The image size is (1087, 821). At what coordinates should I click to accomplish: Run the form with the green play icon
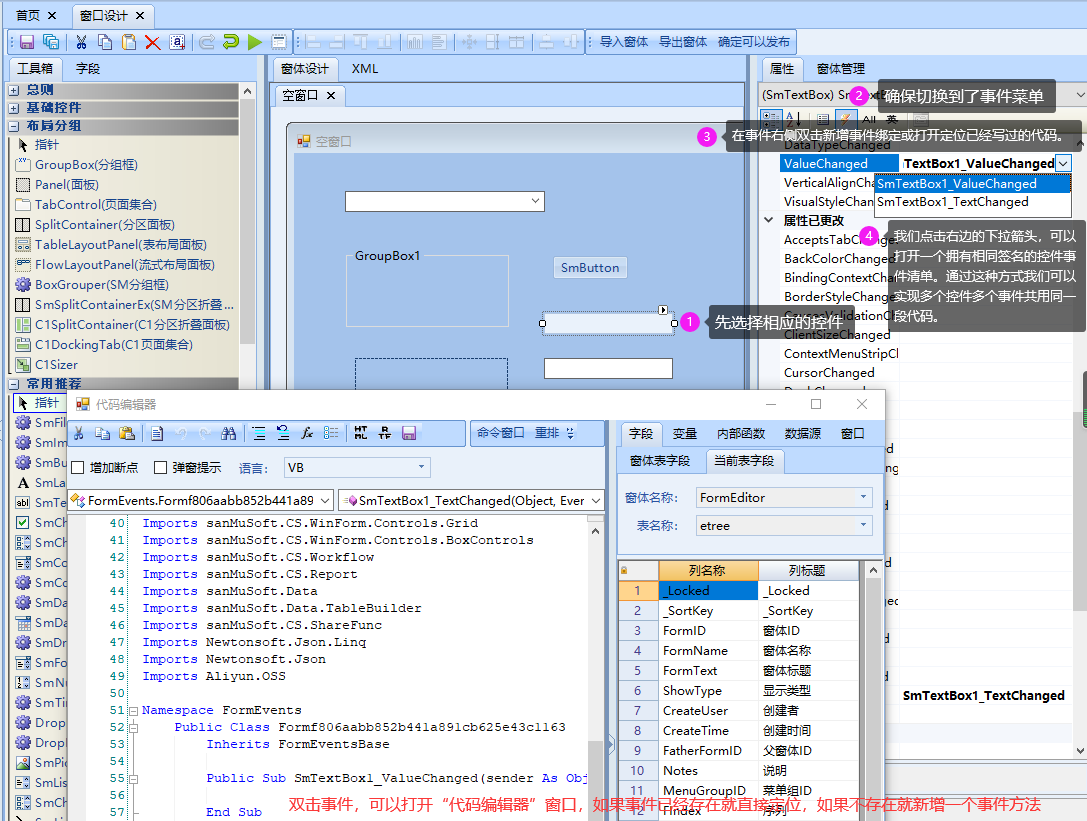(x=254, y=42)
